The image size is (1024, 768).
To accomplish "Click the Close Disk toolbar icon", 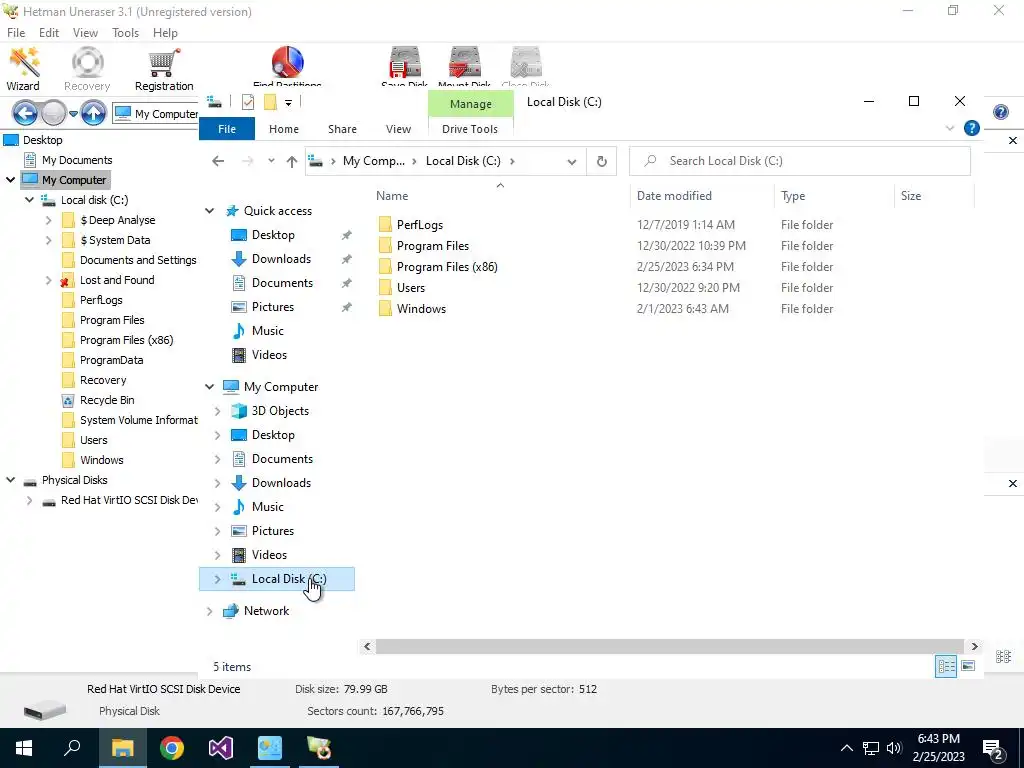I will pyautogui.click(x=526, y=67).
